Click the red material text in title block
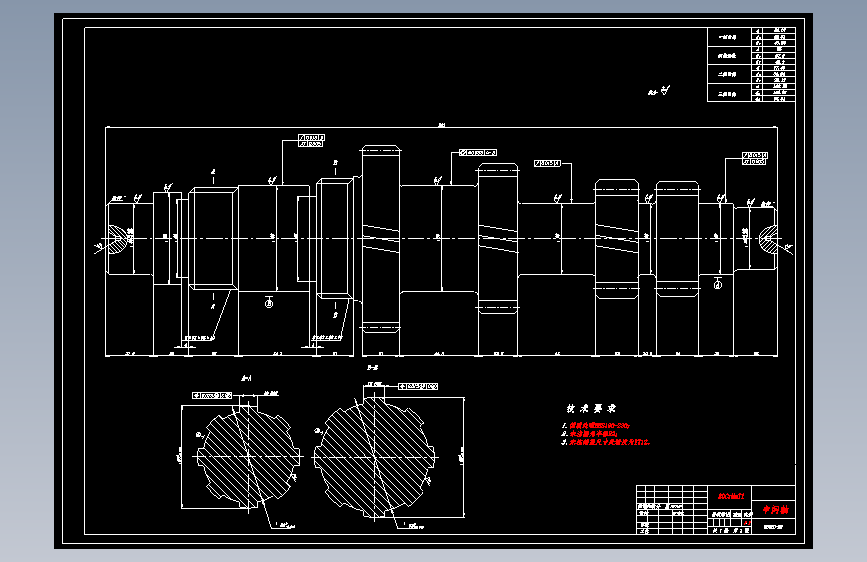Viewport: 867px width, 562px height. pyautogui.click(x=730, y=496)
